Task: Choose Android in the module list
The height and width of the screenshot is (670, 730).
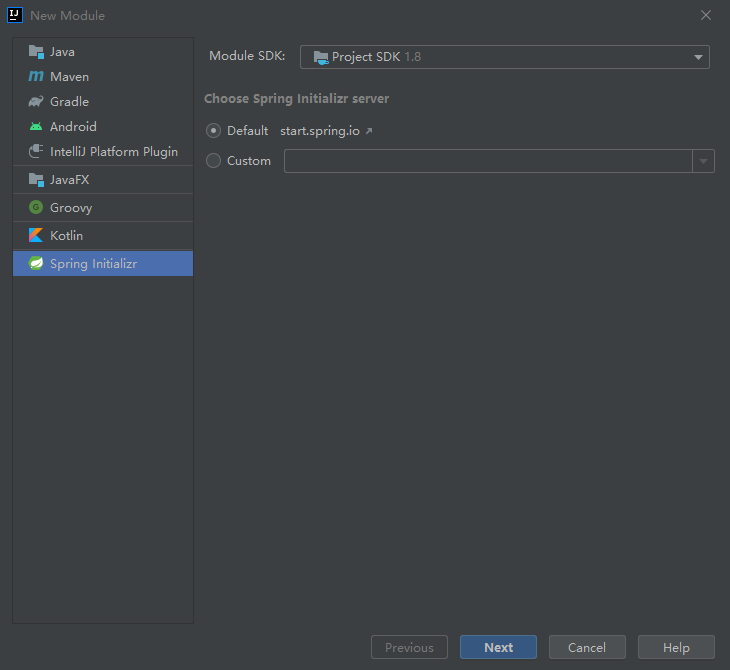Action: 103,126
